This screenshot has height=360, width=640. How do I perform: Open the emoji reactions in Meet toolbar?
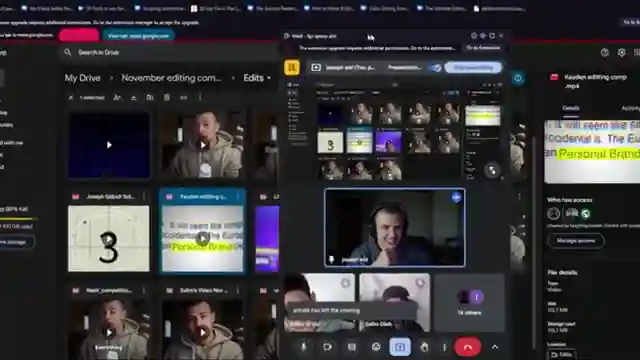tap(376, 347)
